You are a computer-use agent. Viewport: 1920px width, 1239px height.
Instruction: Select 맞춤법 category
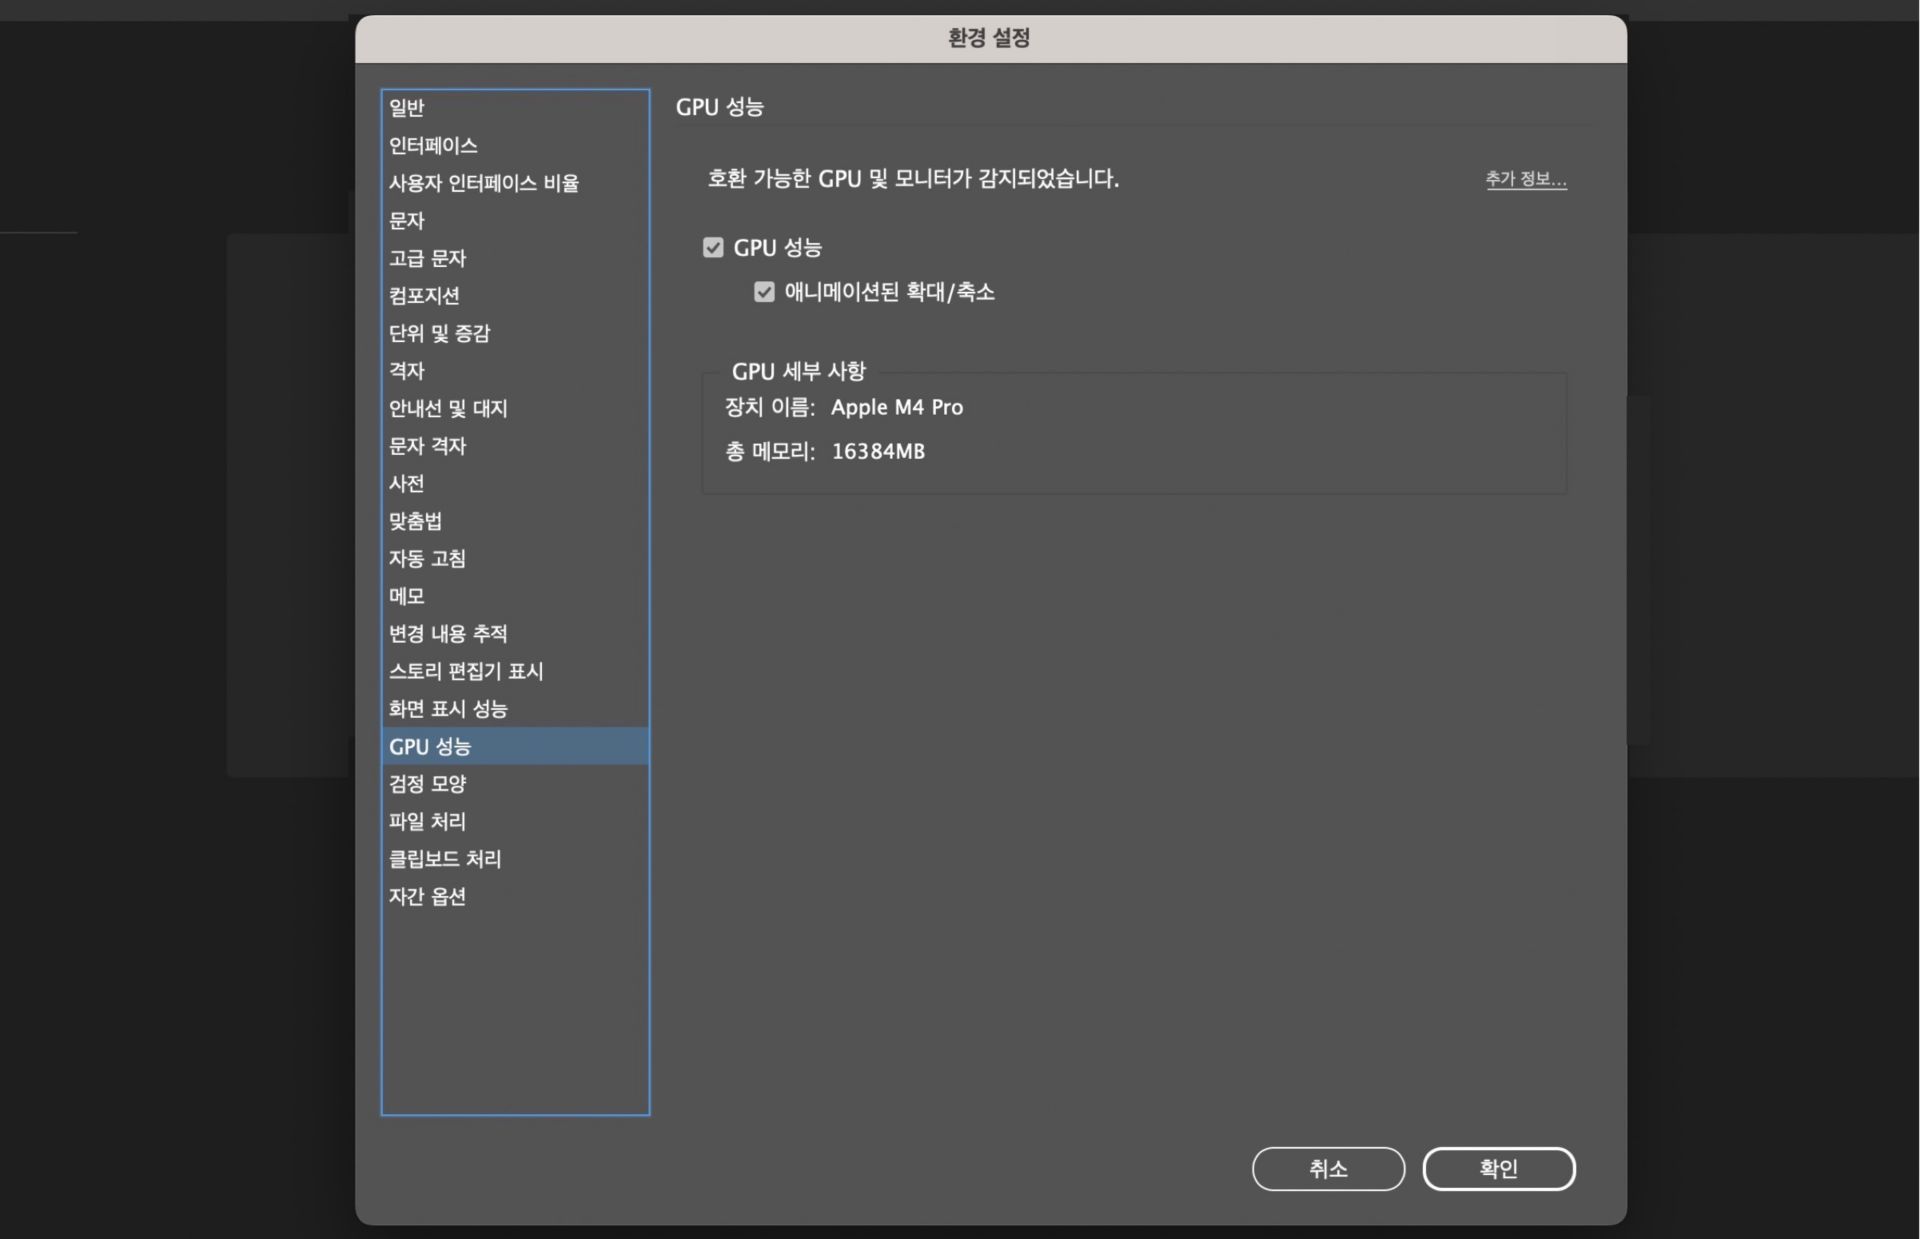click(x=415, y=521)
